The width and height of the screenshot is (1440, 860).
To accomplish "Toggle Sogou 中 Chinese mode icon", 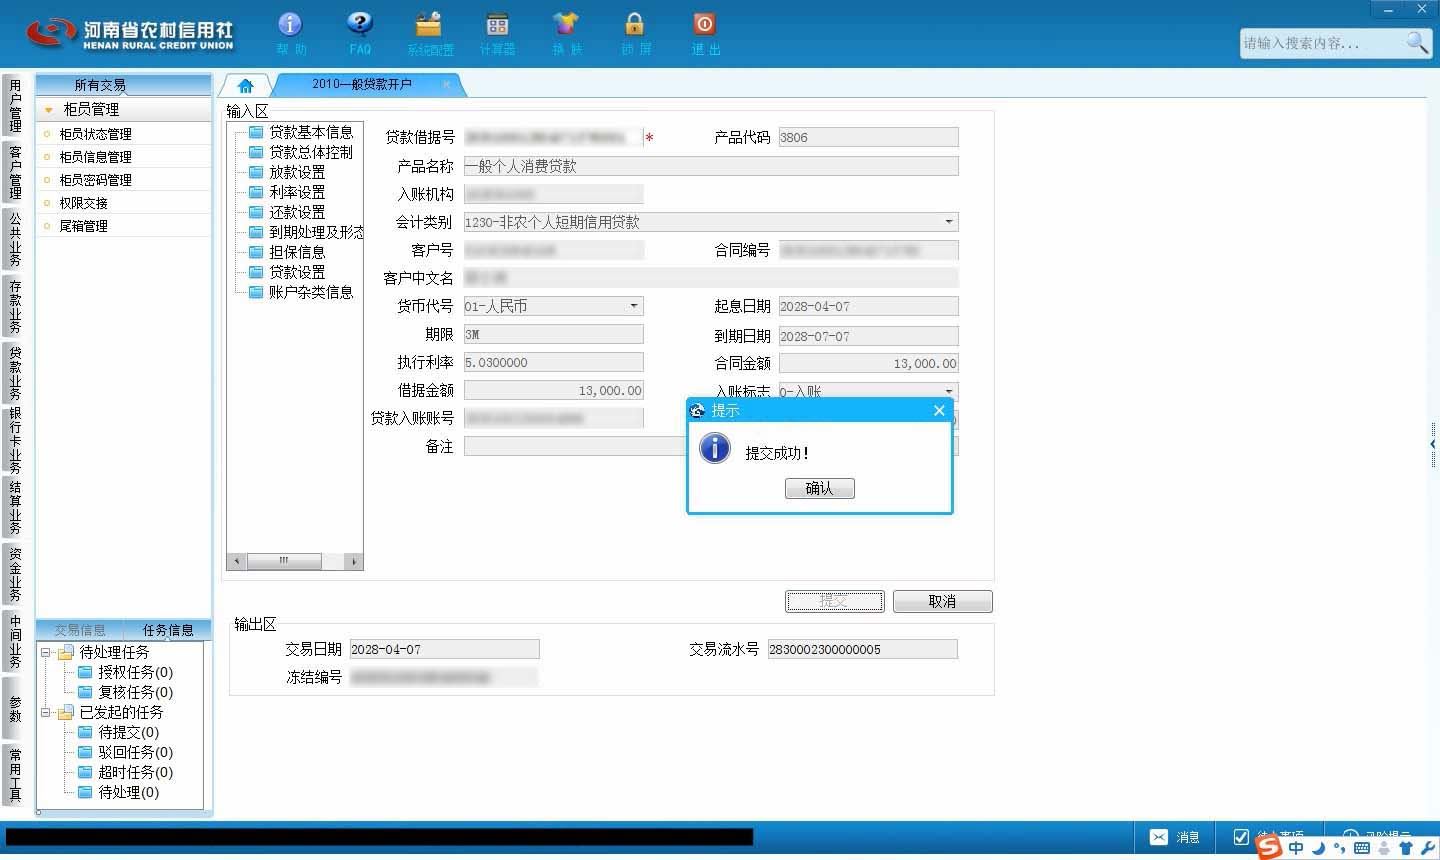I will tap(1296, 848).
